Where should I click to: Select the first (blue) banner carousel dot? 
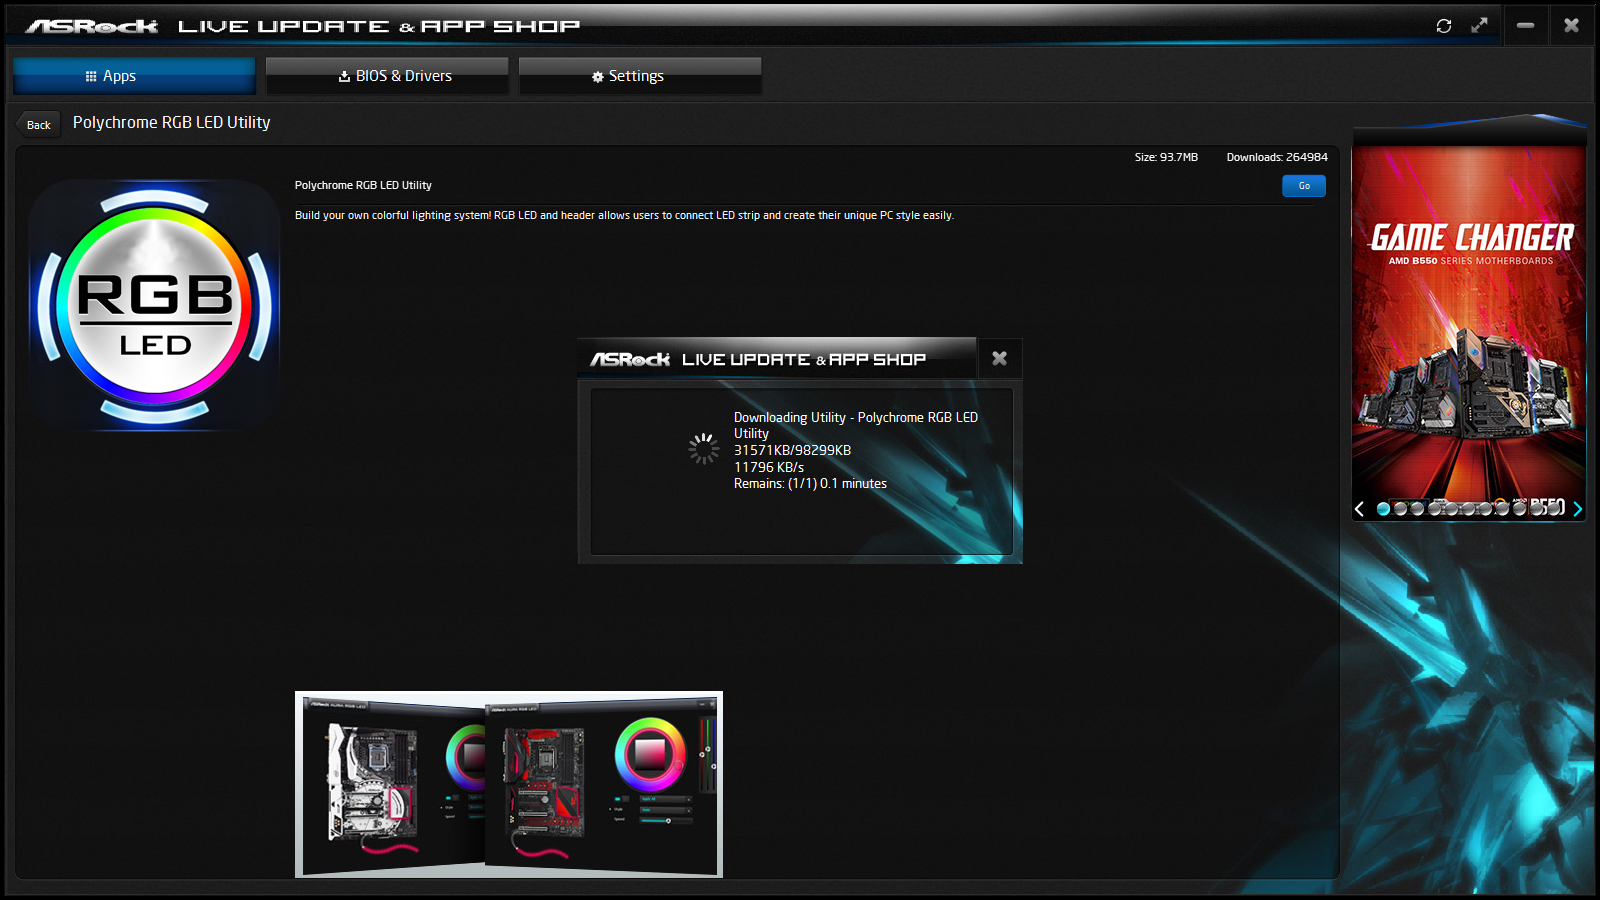(1383, 509)
